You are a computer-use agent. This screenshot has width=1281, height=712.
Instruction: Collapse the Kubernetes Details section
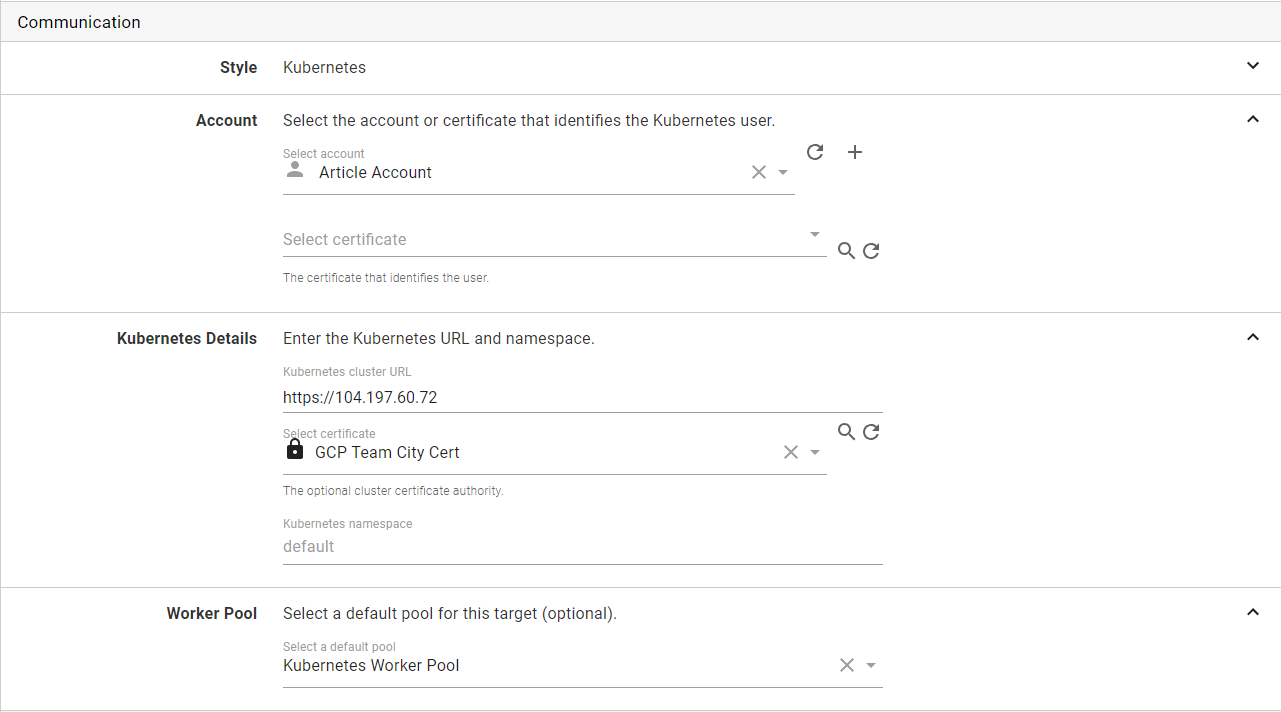point(1253,337)
